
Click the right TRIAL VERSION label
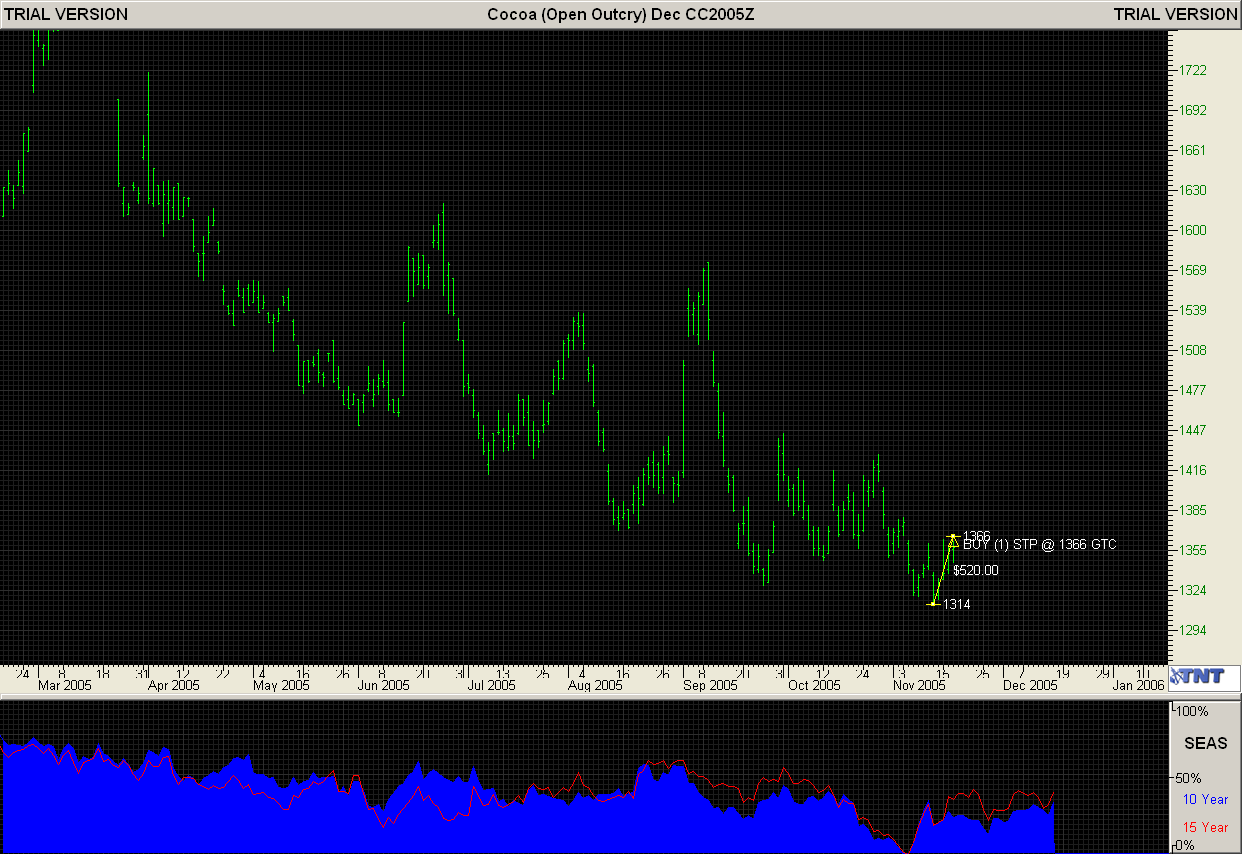coord(1175,14)
